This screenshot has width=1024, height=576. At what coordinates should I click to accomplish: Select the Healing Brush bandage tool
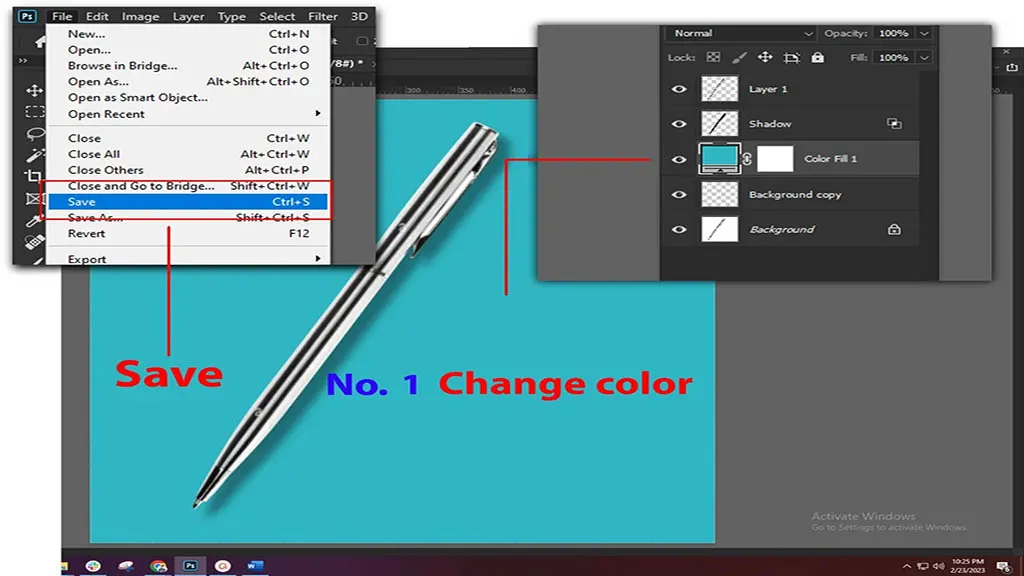[34, 242]
